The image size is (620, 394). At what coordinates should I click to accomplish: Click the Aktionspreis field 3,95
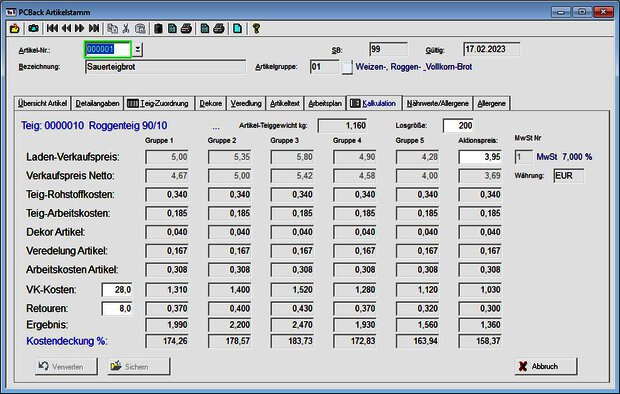[480, 157]
